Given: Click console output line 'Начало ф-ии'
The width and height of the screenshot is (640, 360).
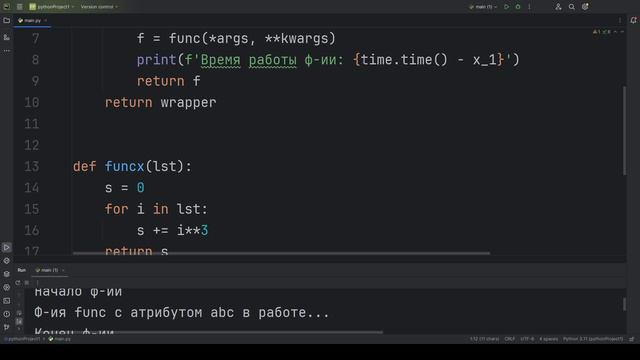Looking at the screenshot, I should [78, 291].
